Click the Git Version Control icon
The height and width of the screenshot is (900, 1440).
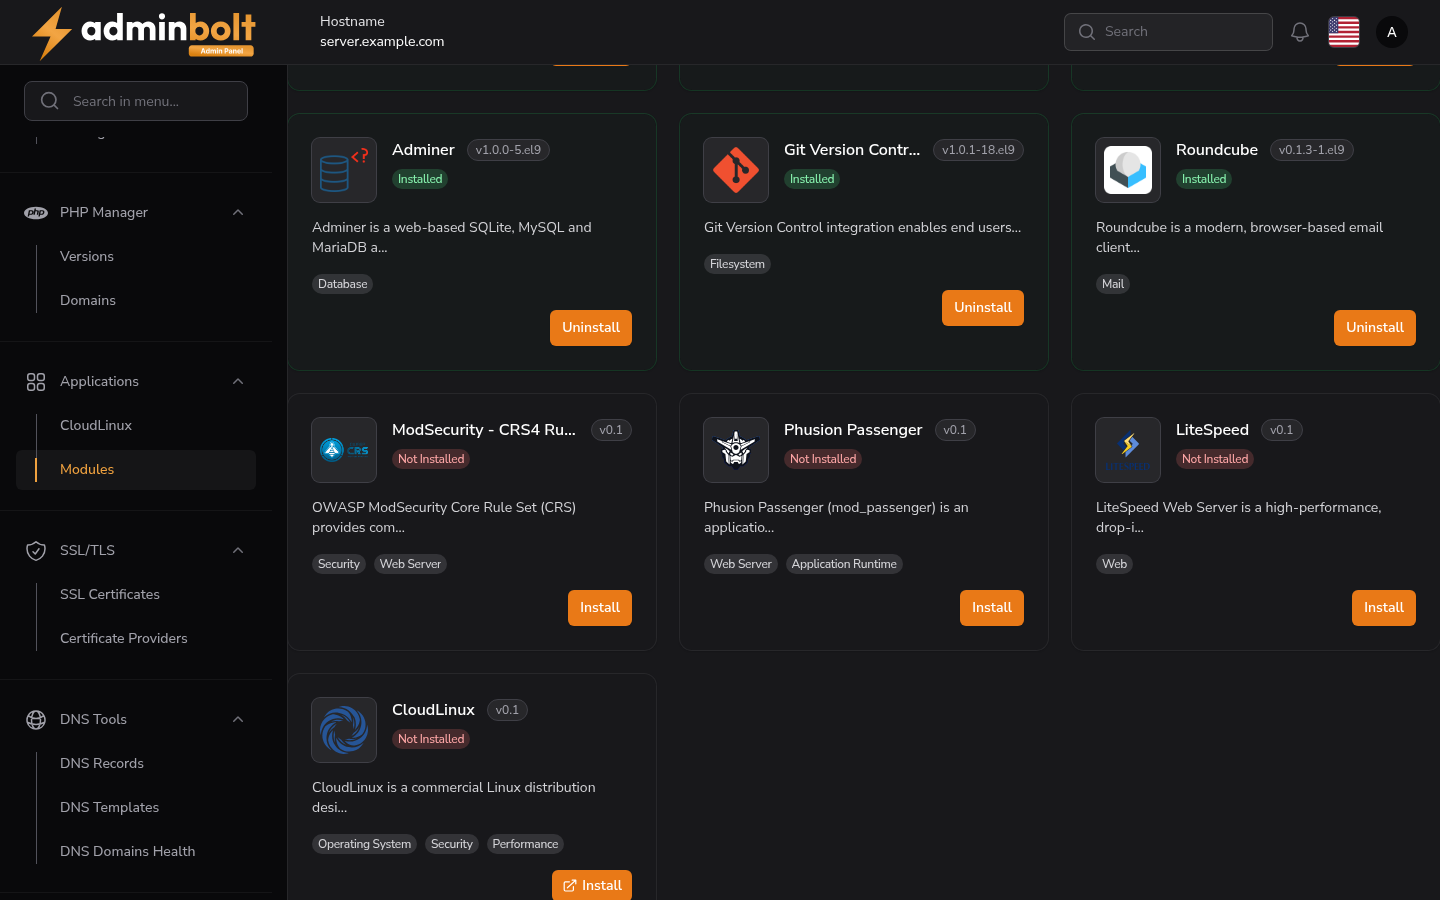[x=736, y=170]
